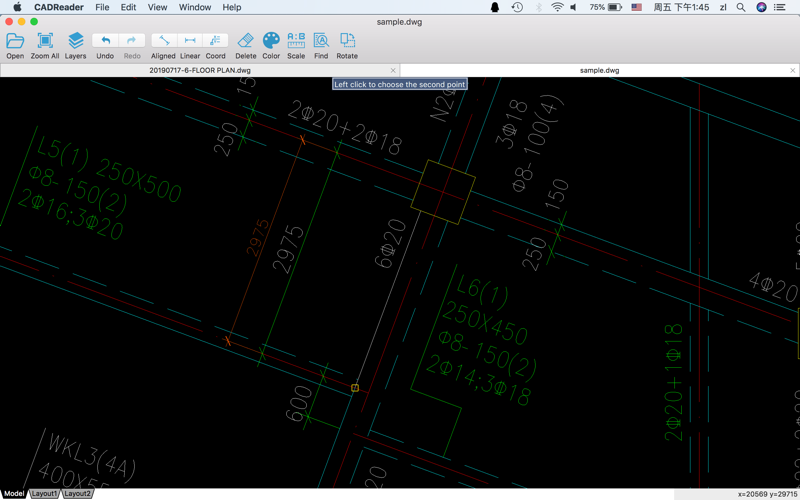Viewport: 800px width, 500px height.
Task: Click the Φ8-100(4) stirrup annotation
Action: click(538, 145)
